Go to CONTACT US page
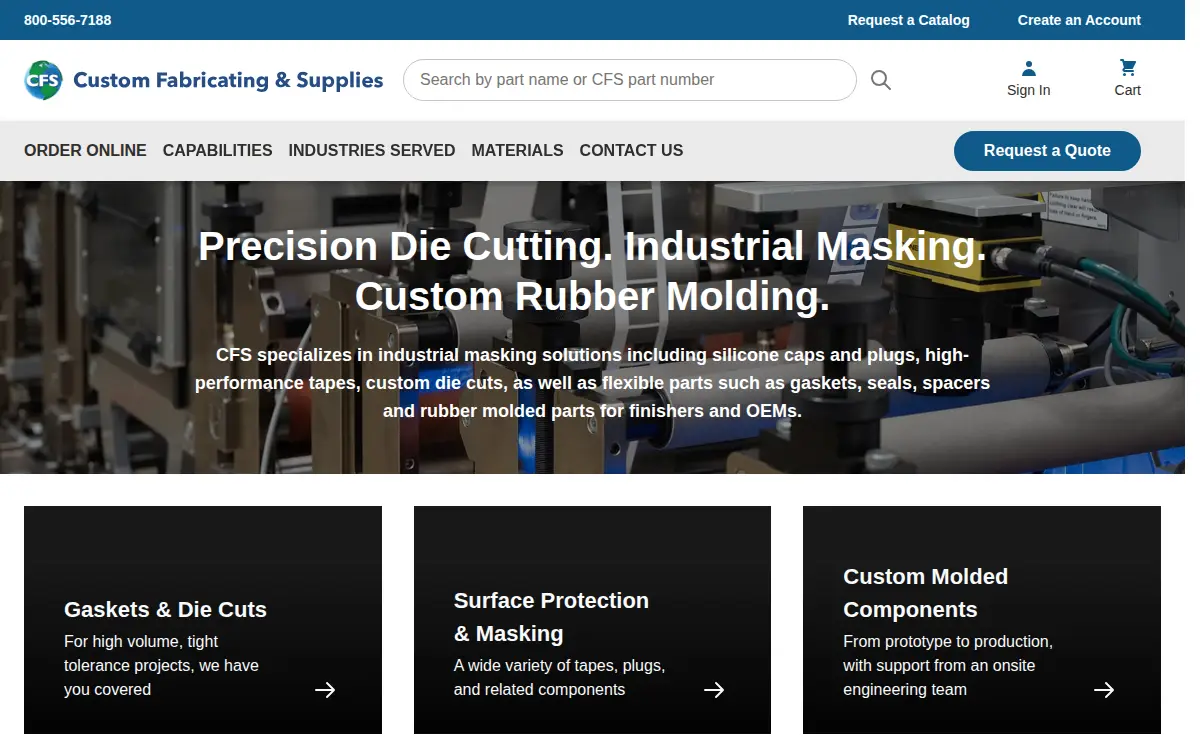 coord(631,150)
